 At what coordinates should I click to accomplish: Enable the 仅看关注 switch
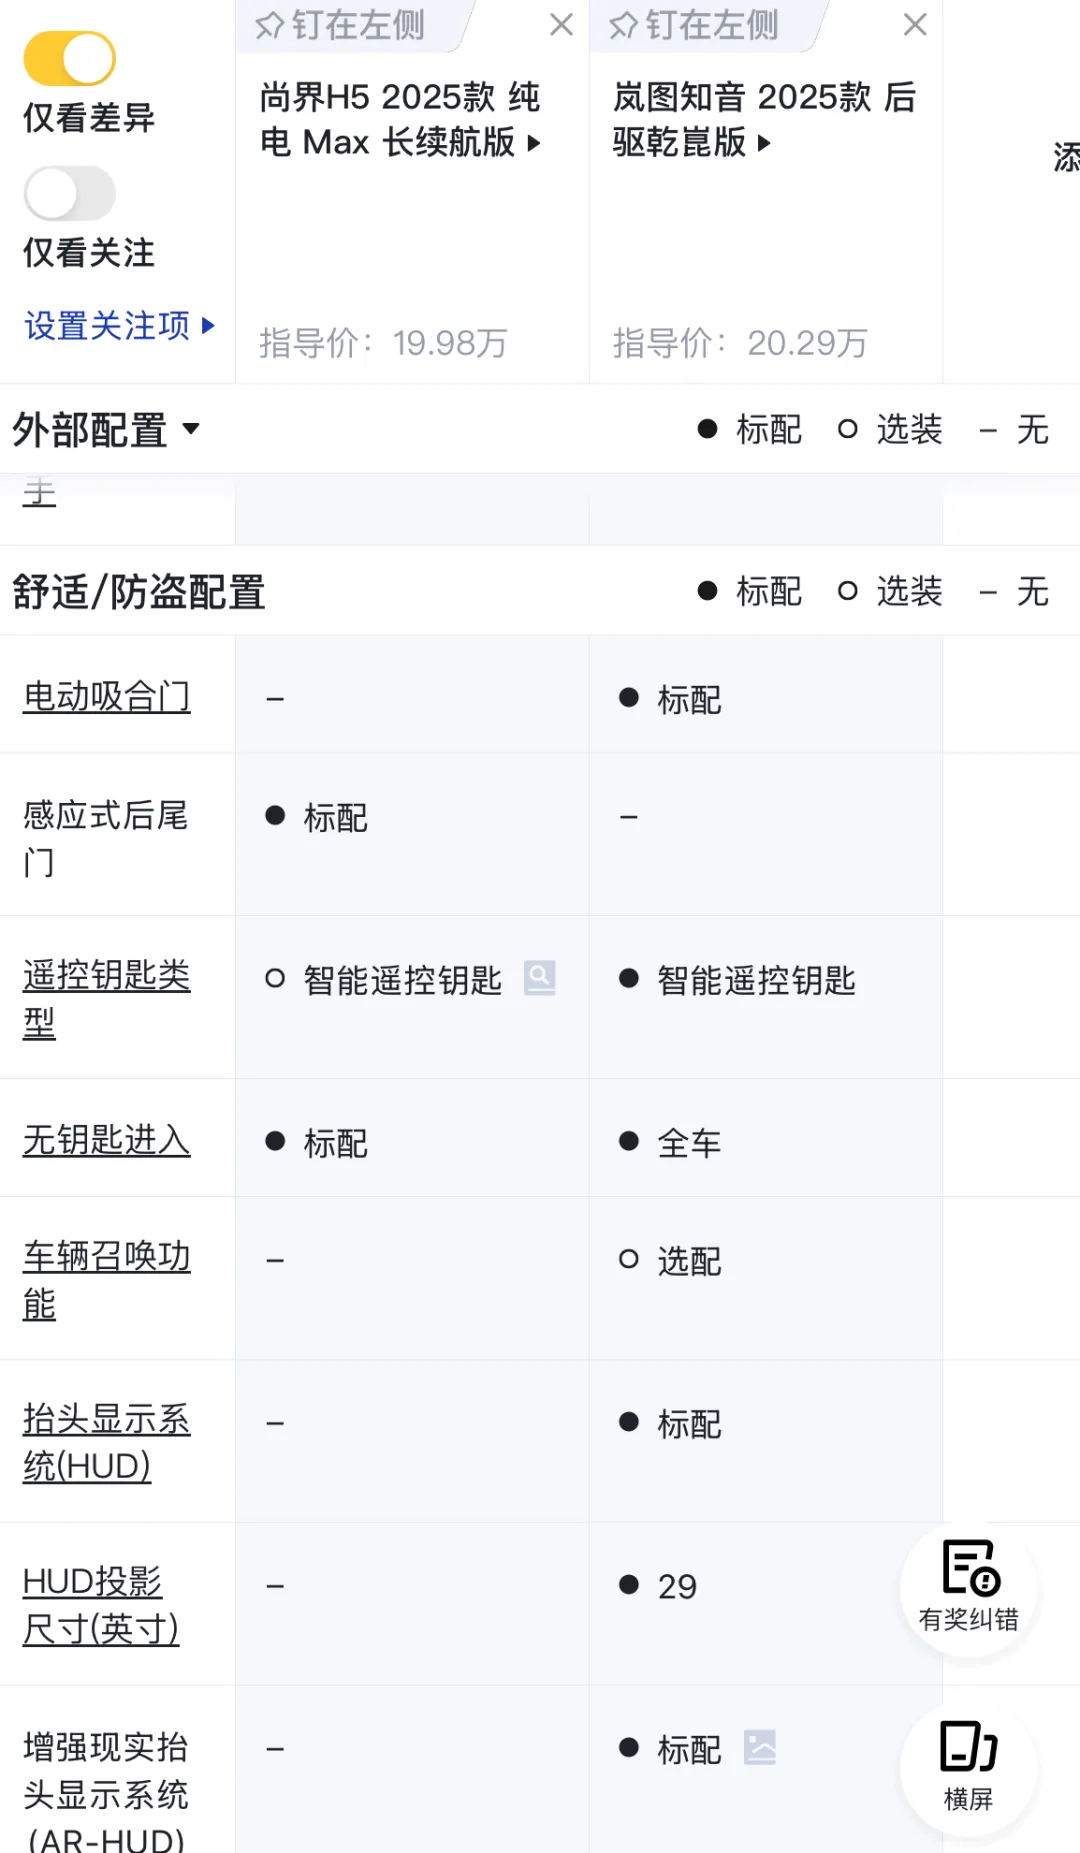click(70, 193)
